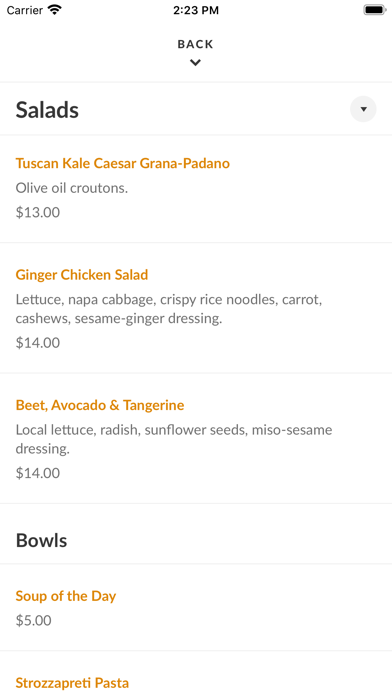392x696 pixels.
Task: Tap Ginger Chicken Salad ingredients description
Action: coord(169,309)
